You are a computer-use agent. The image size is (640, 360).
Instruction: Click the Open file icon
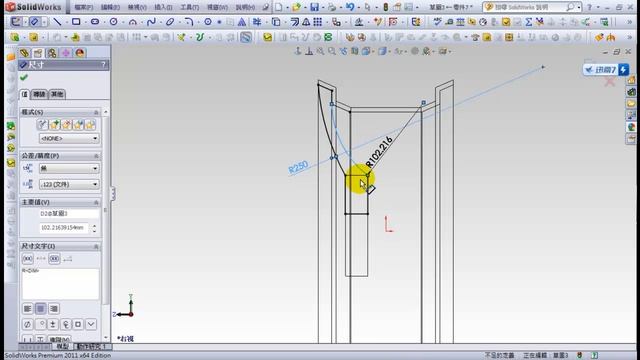pyautogui.click(x=296, y=7)
